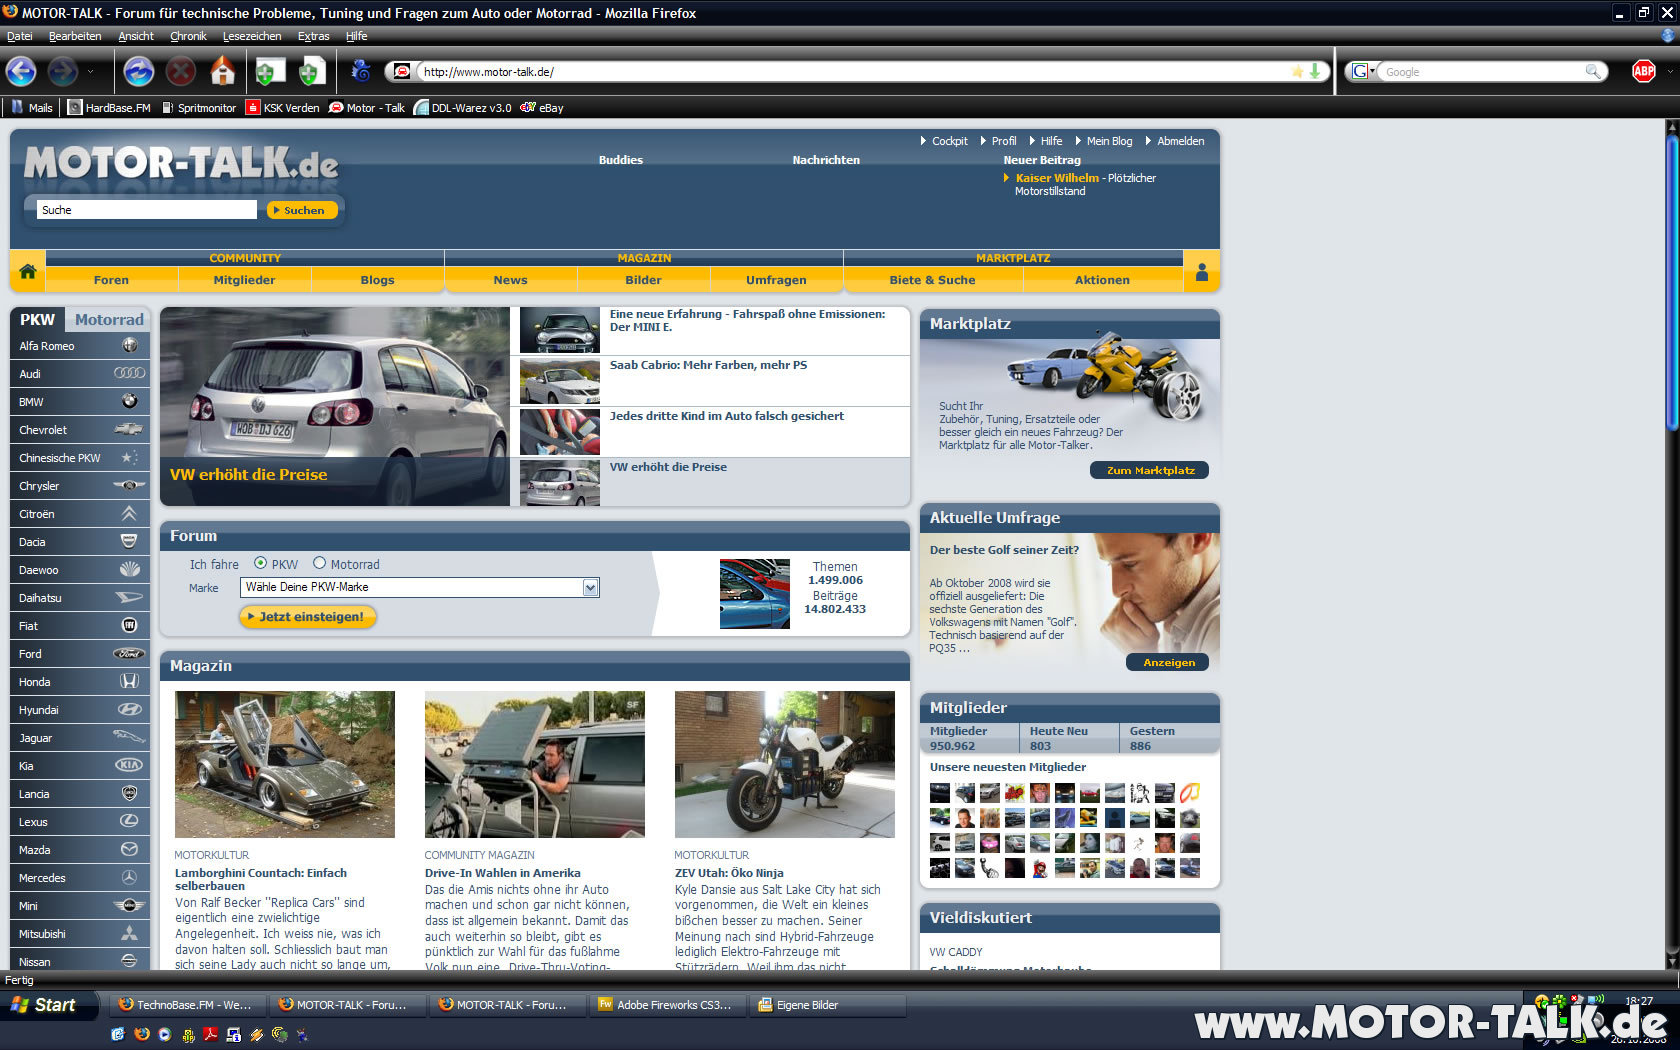The width and height of the screenshot is (1680, 1050).
Task: Click the Google search box
Action: [x=1484, y=72]
